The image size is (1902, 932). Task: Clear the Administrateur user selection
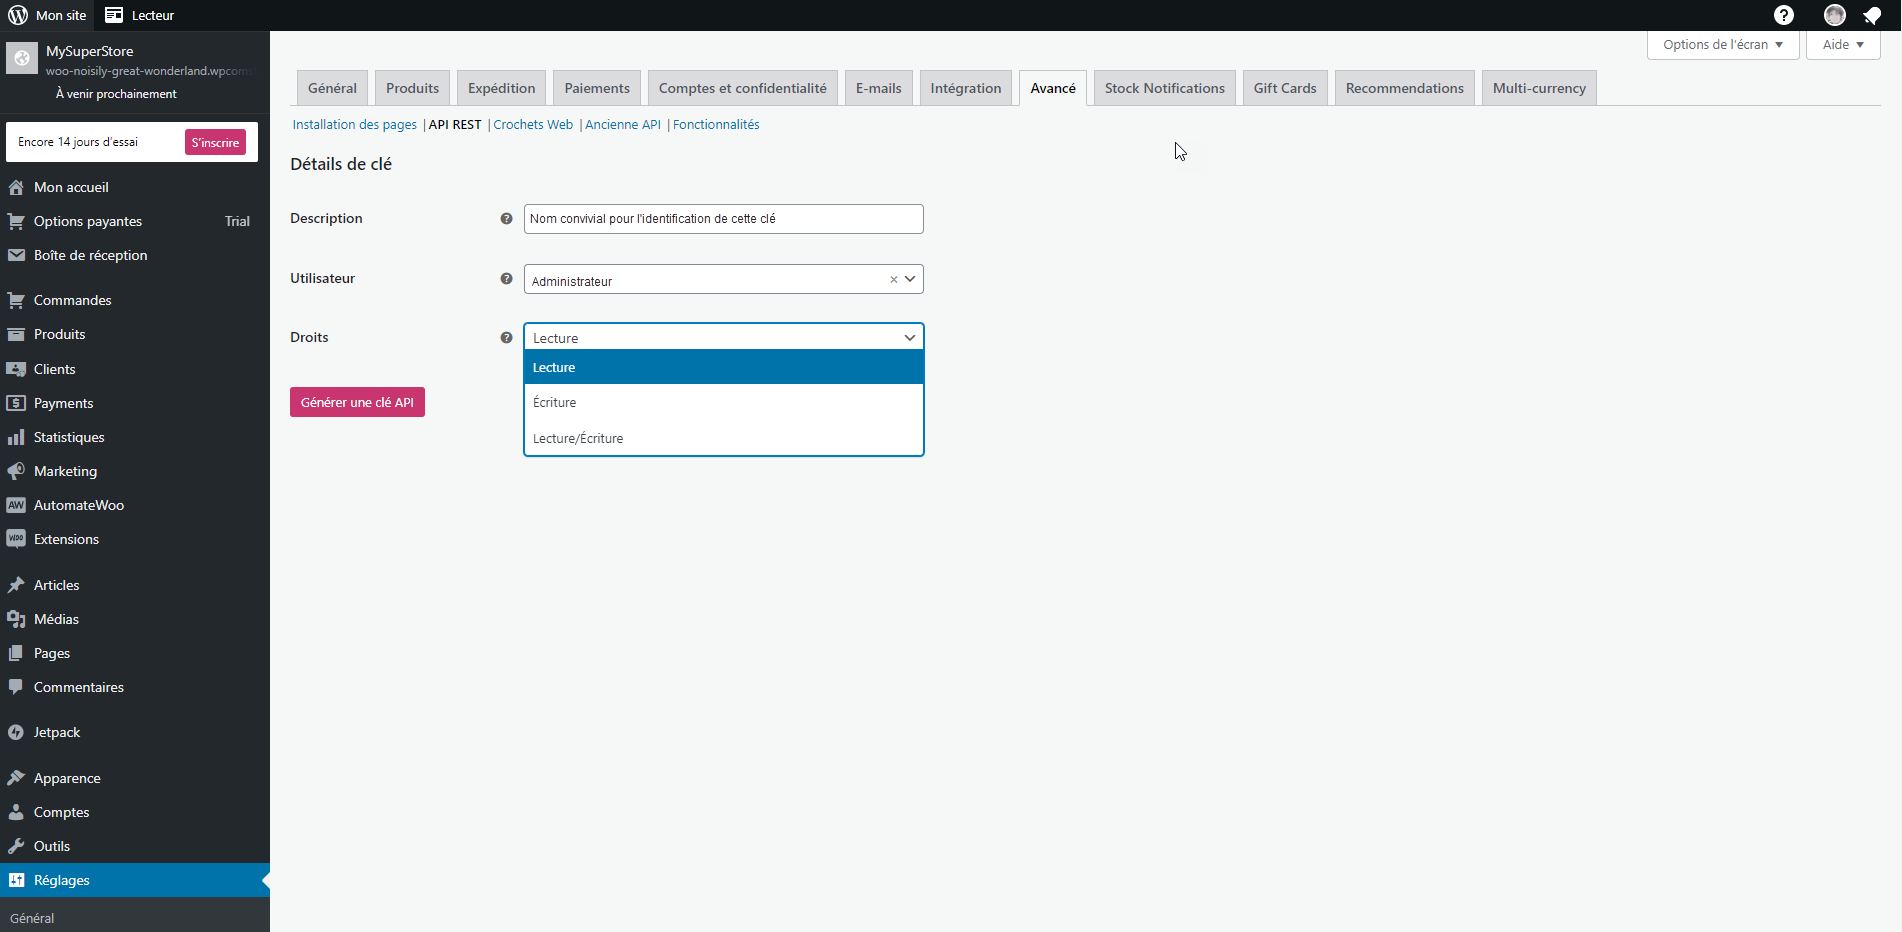tap(893, 280)
